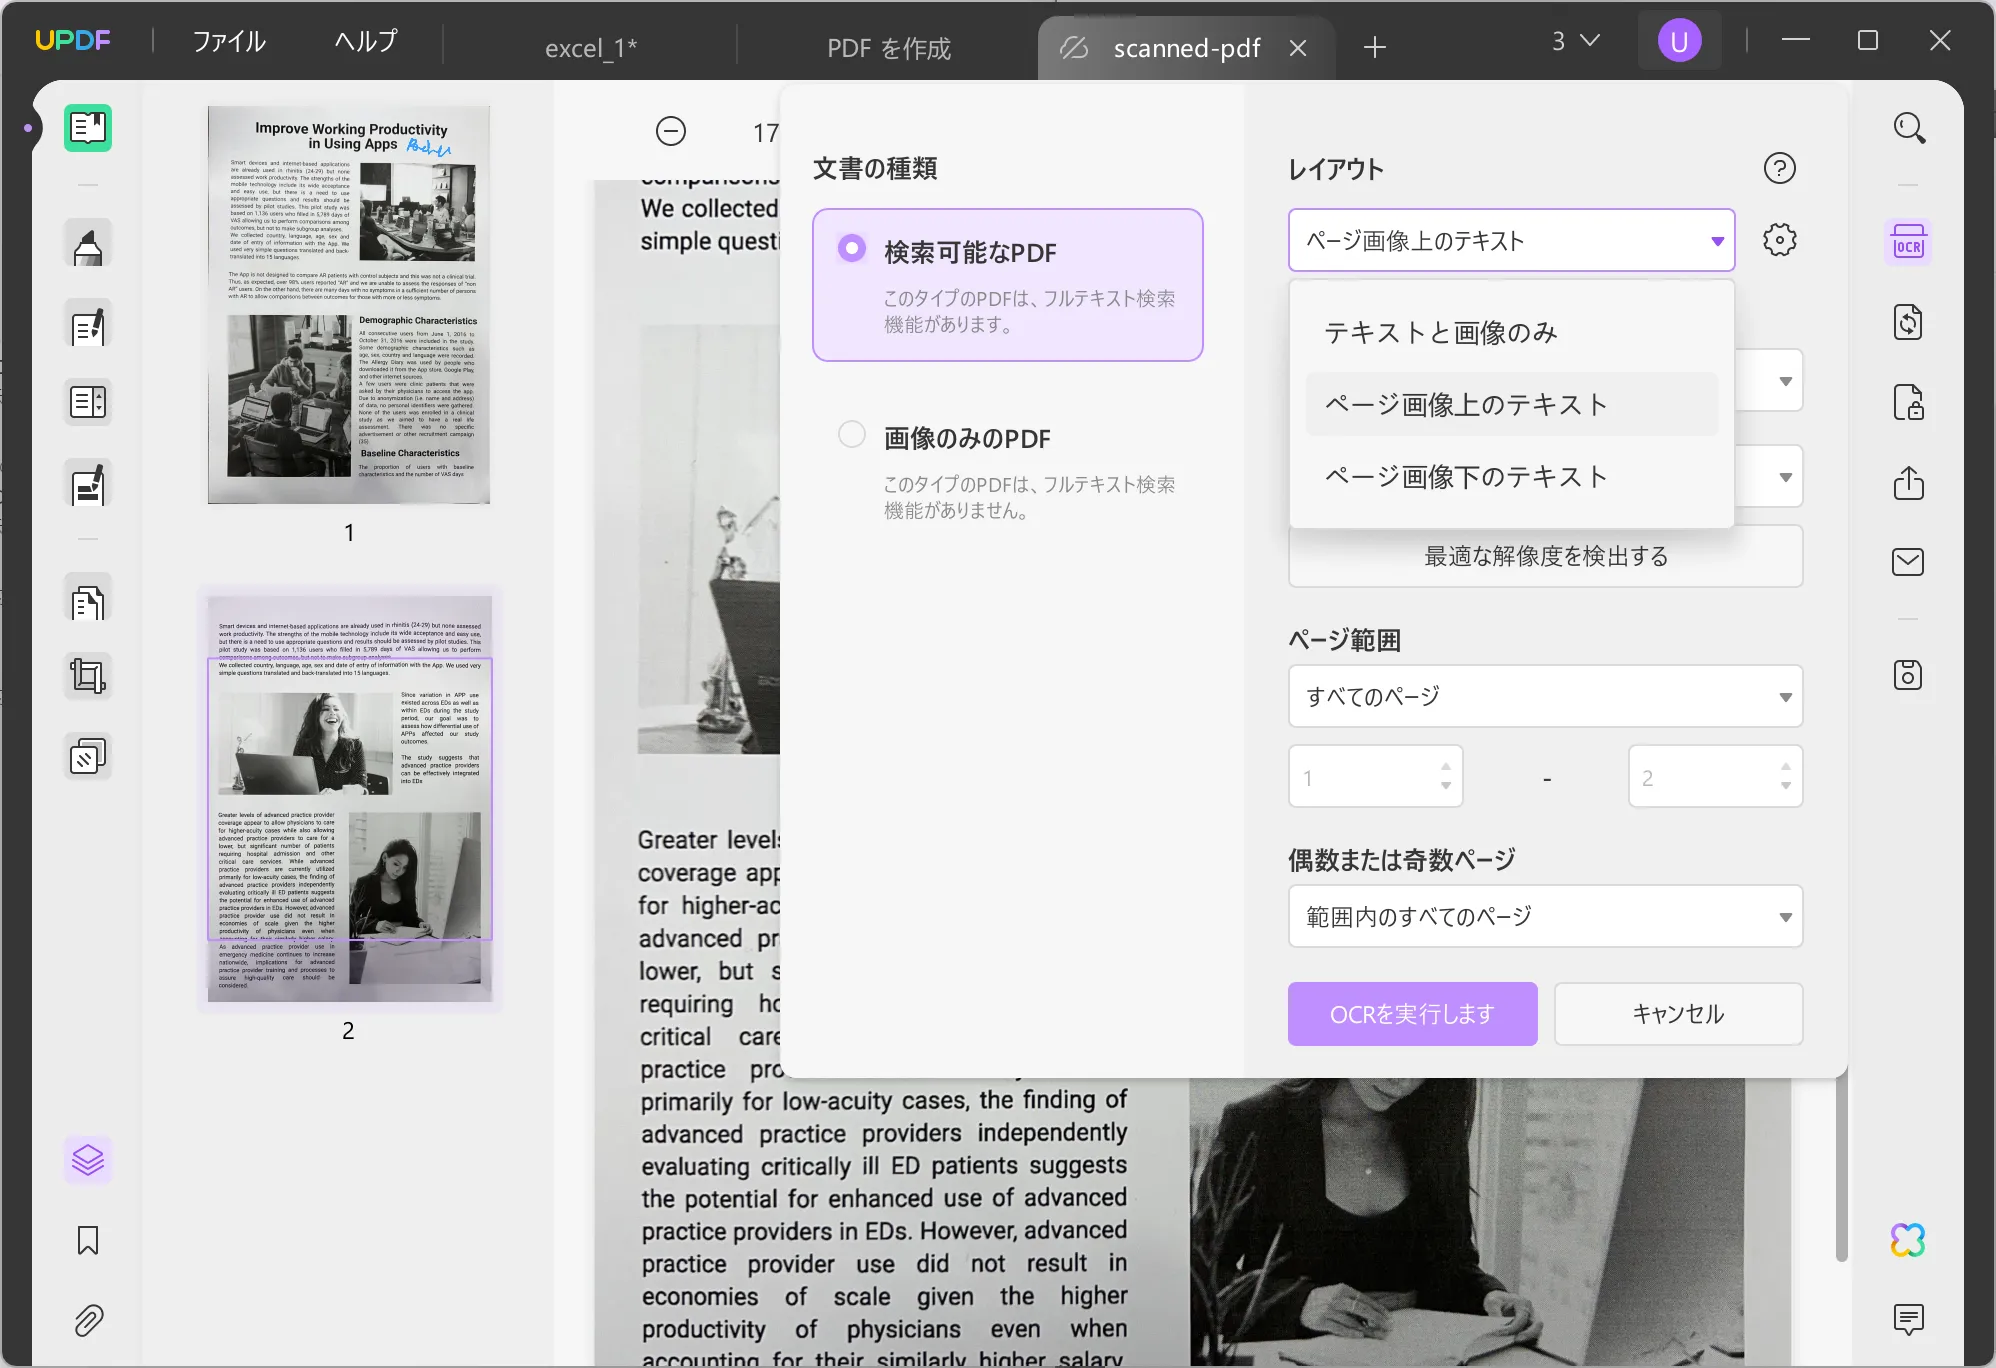Click 最適な解像度を検出する button
Screen dimensions: 1996x1368
(1545, 556)
